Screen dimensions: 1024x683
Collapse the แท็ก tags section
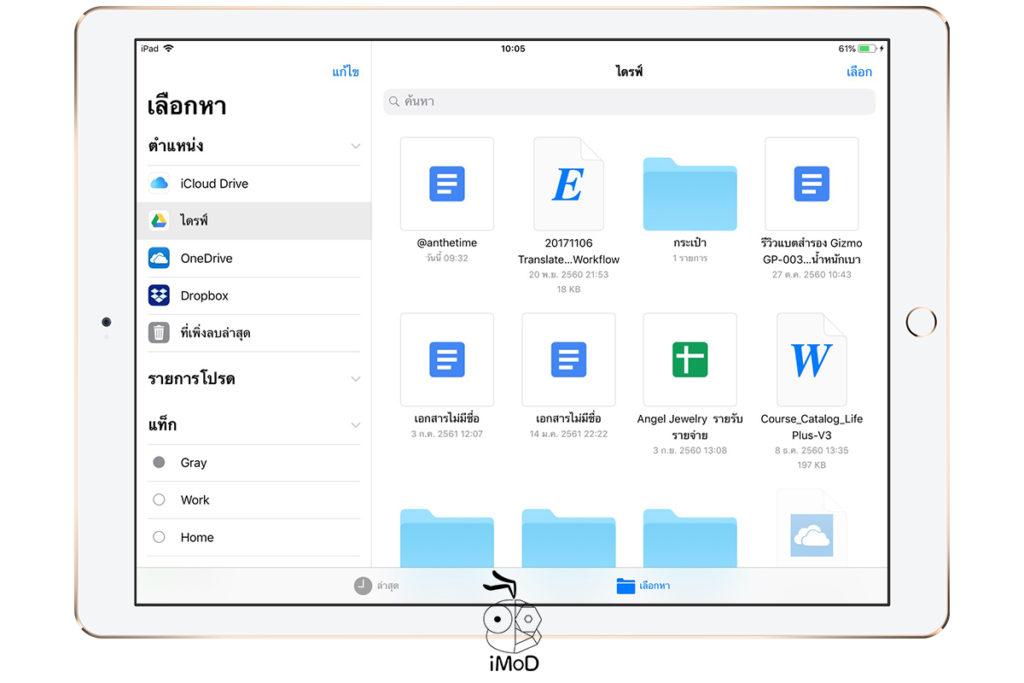pyautogui.click(x=356, y=425)
